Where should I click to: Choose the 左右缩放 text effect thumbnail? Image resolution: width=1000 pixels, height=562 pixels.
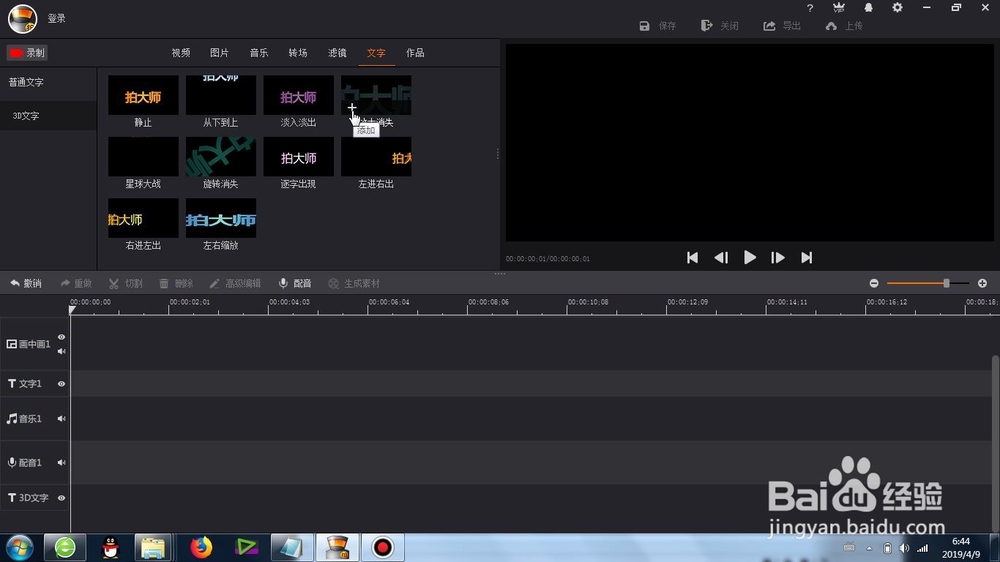(x=221, y=218)
